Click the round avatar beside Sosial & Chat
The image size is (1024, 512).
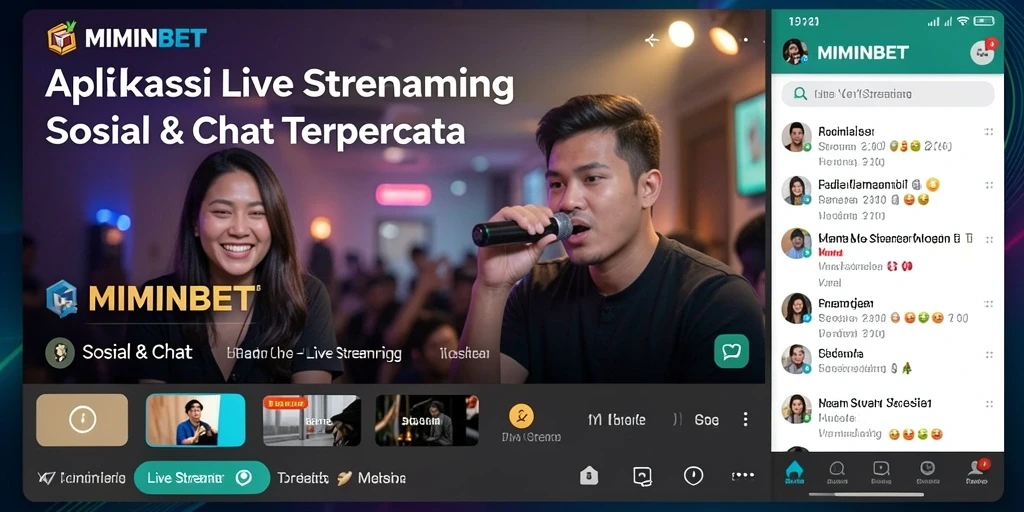click(x=59, y=353)
